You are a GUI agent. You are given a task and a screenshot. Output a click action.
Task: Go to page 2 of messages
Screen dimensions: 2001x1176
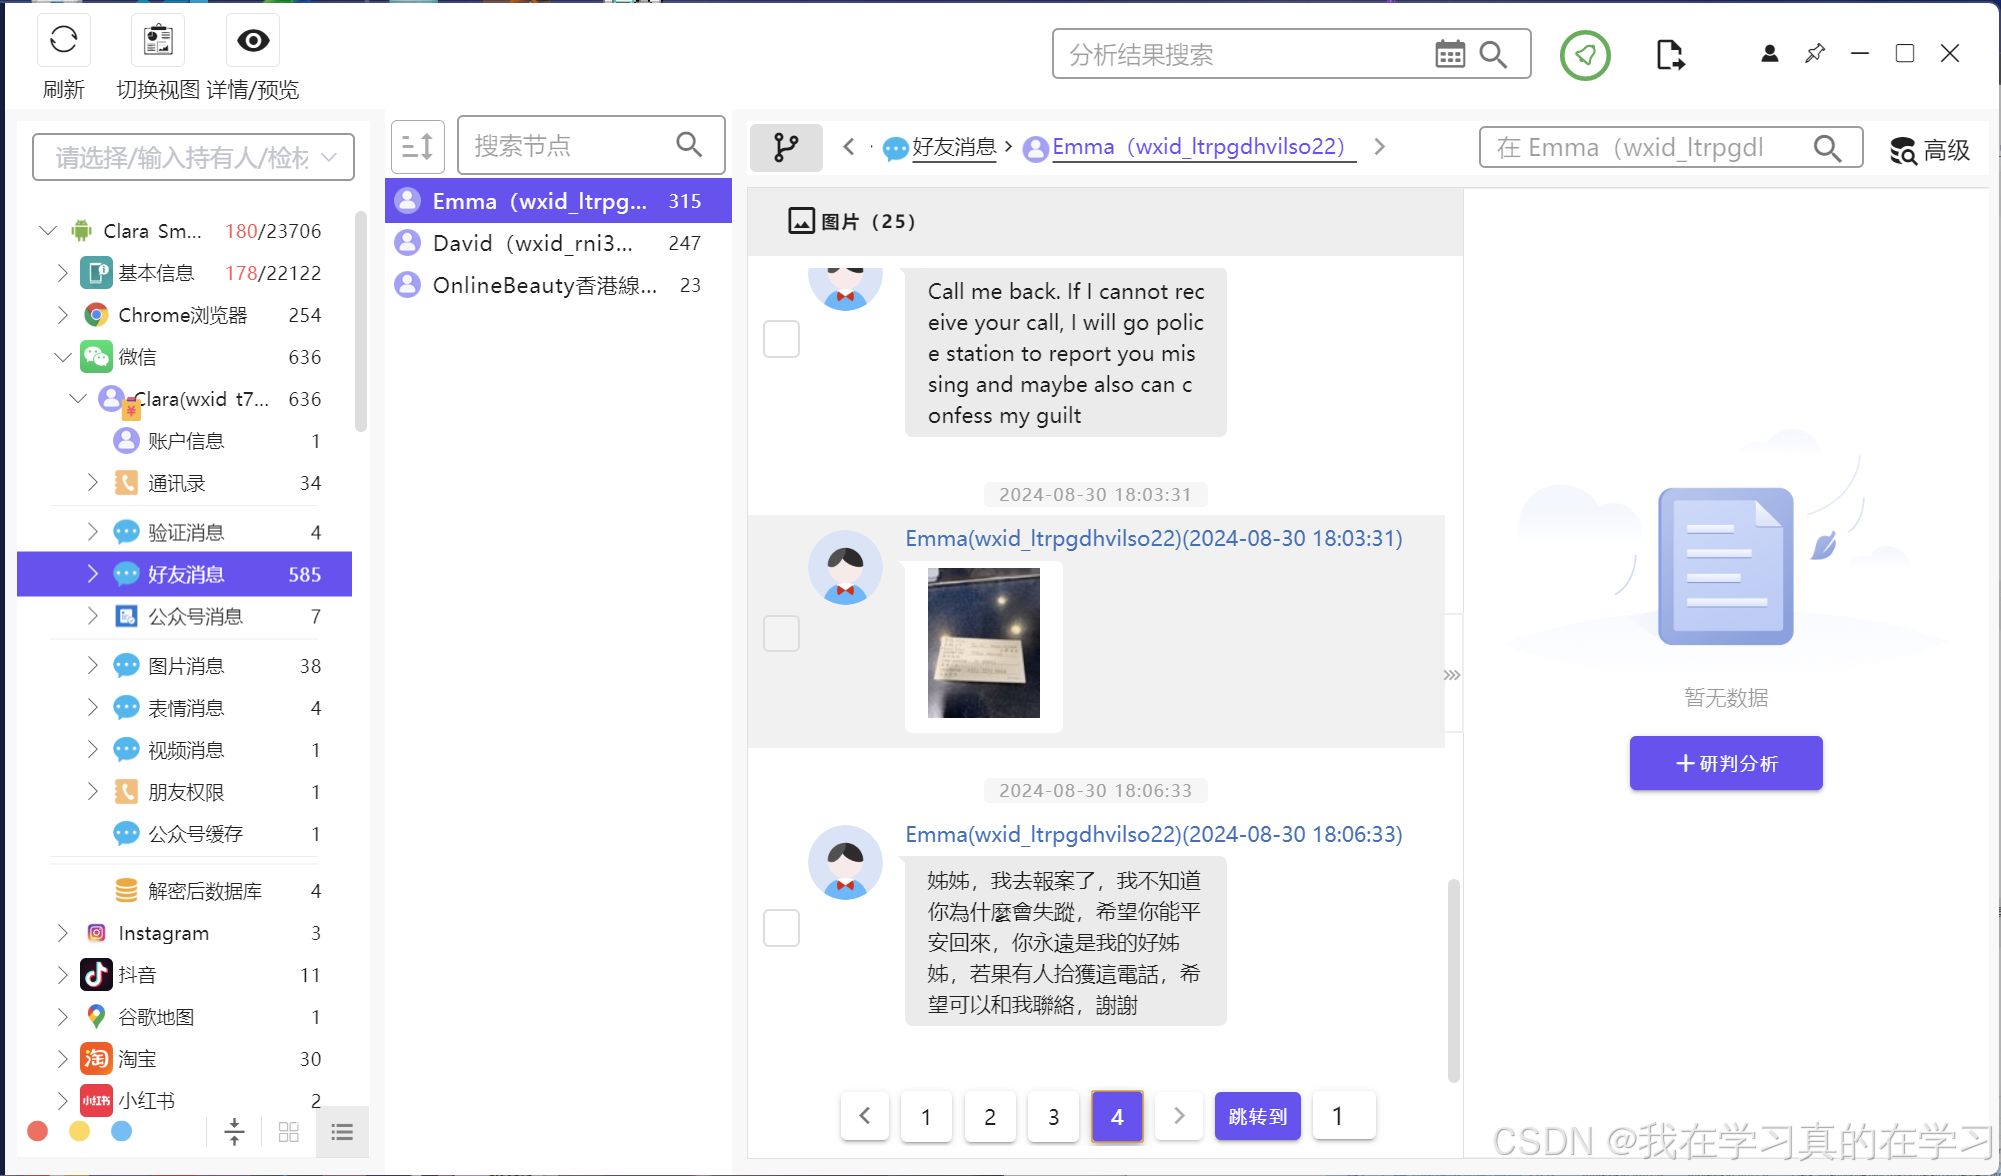tap(989, 1116)
